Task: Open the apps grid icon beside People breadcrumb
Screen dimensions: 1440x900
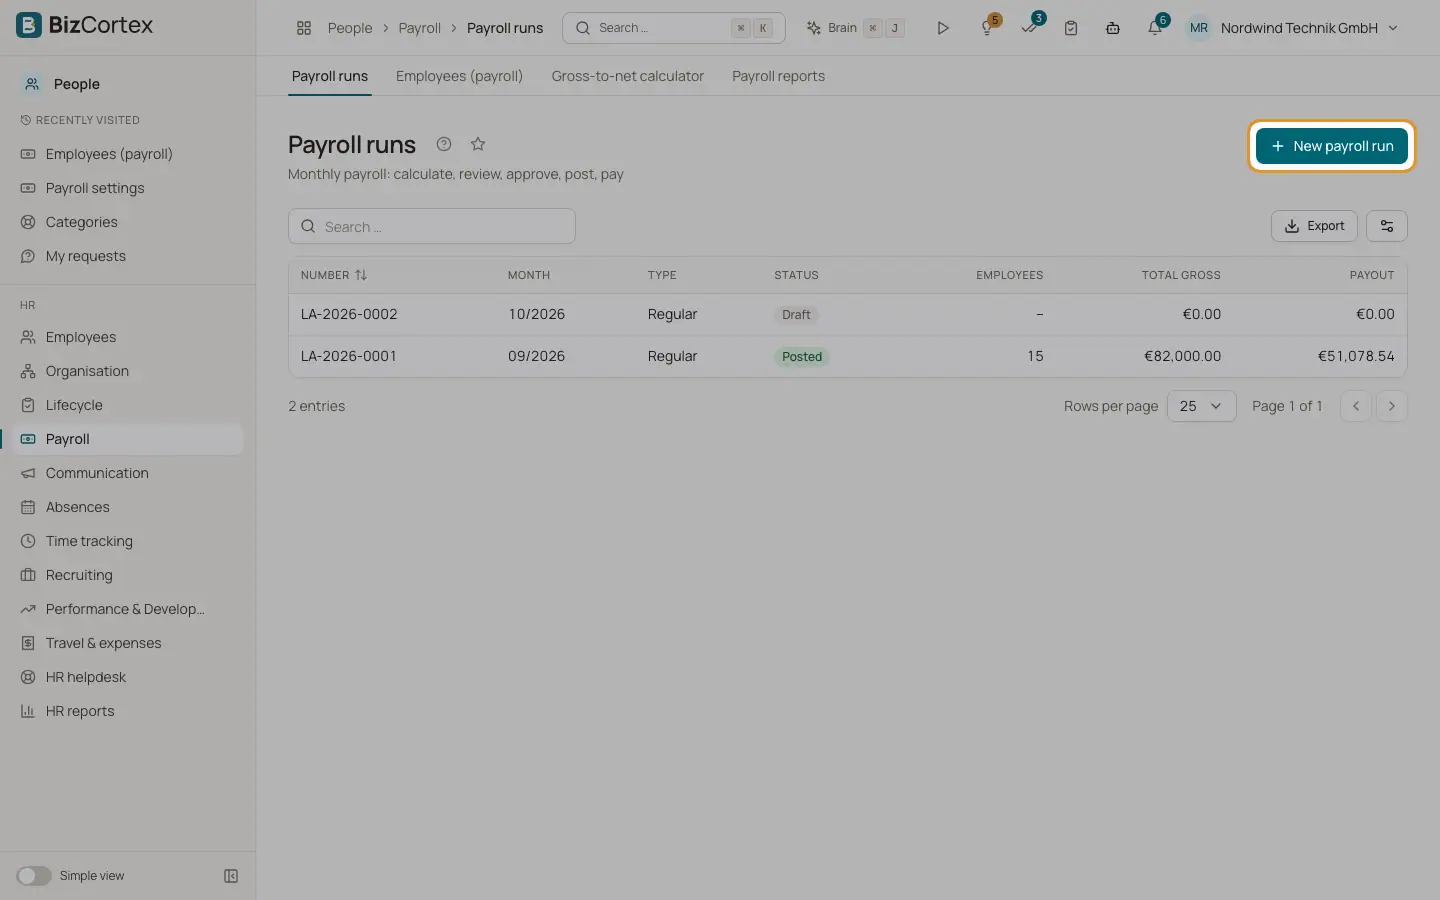Action: pos(304,28)
